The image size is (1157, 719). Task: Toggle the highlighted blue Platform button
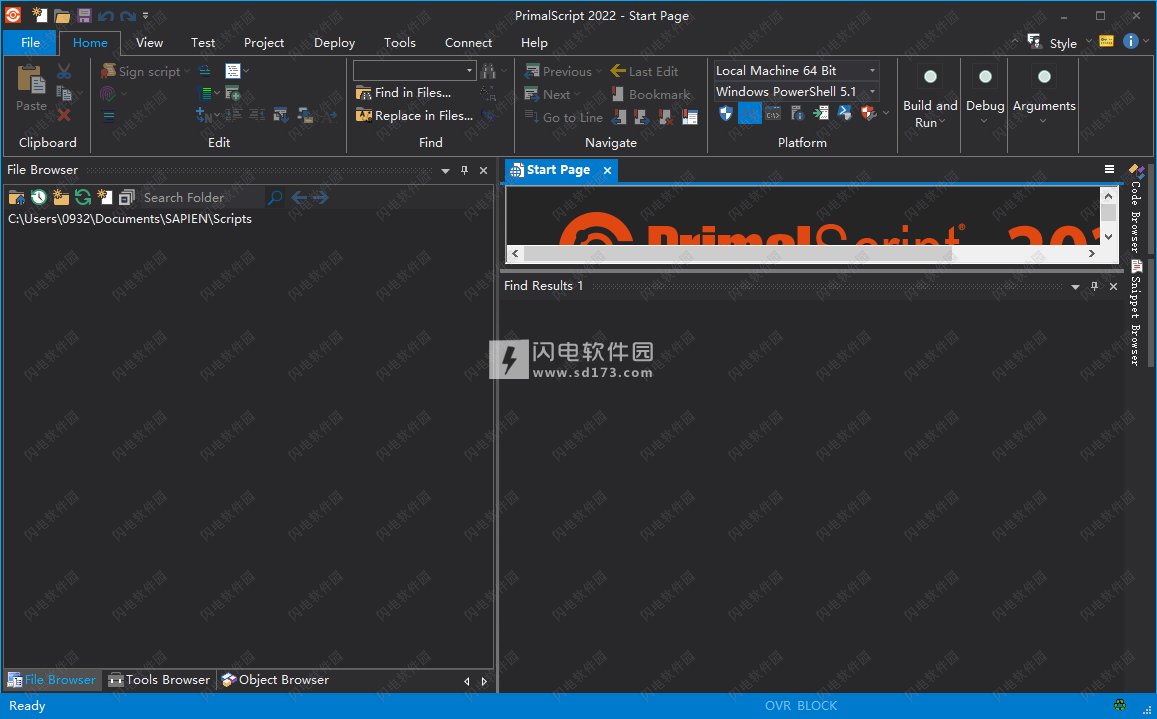pos(750,113)
